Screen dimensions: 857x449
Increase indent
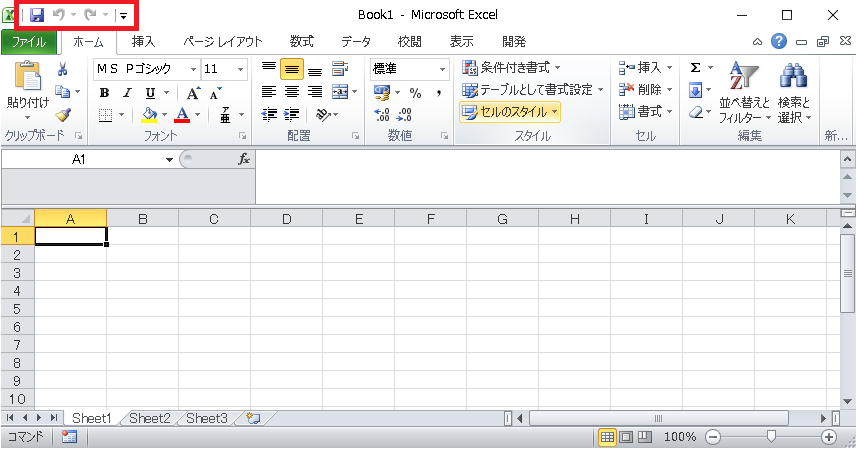click(x=292, y=114)
